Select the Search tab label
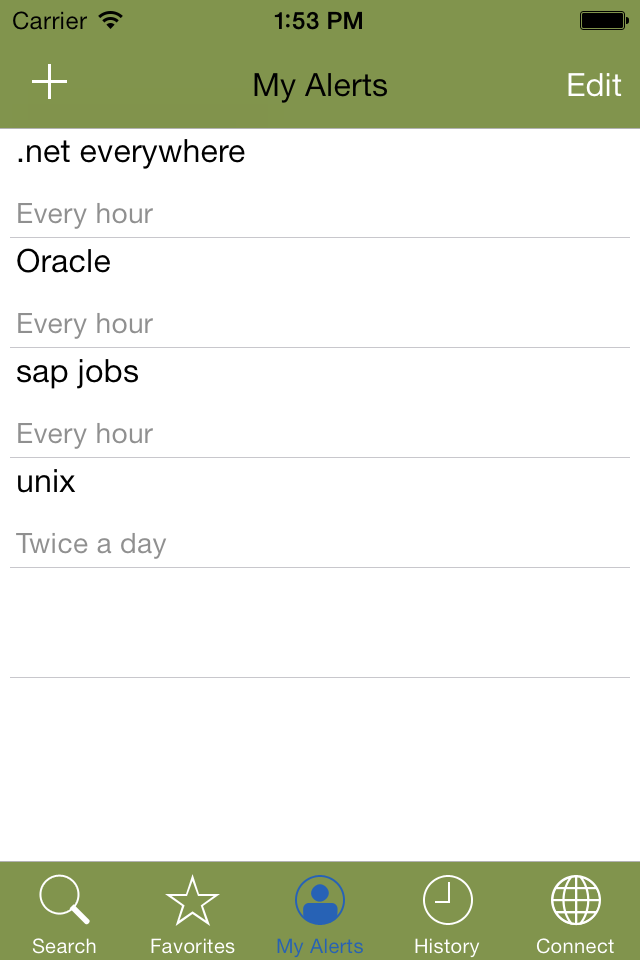 point(64,946)
